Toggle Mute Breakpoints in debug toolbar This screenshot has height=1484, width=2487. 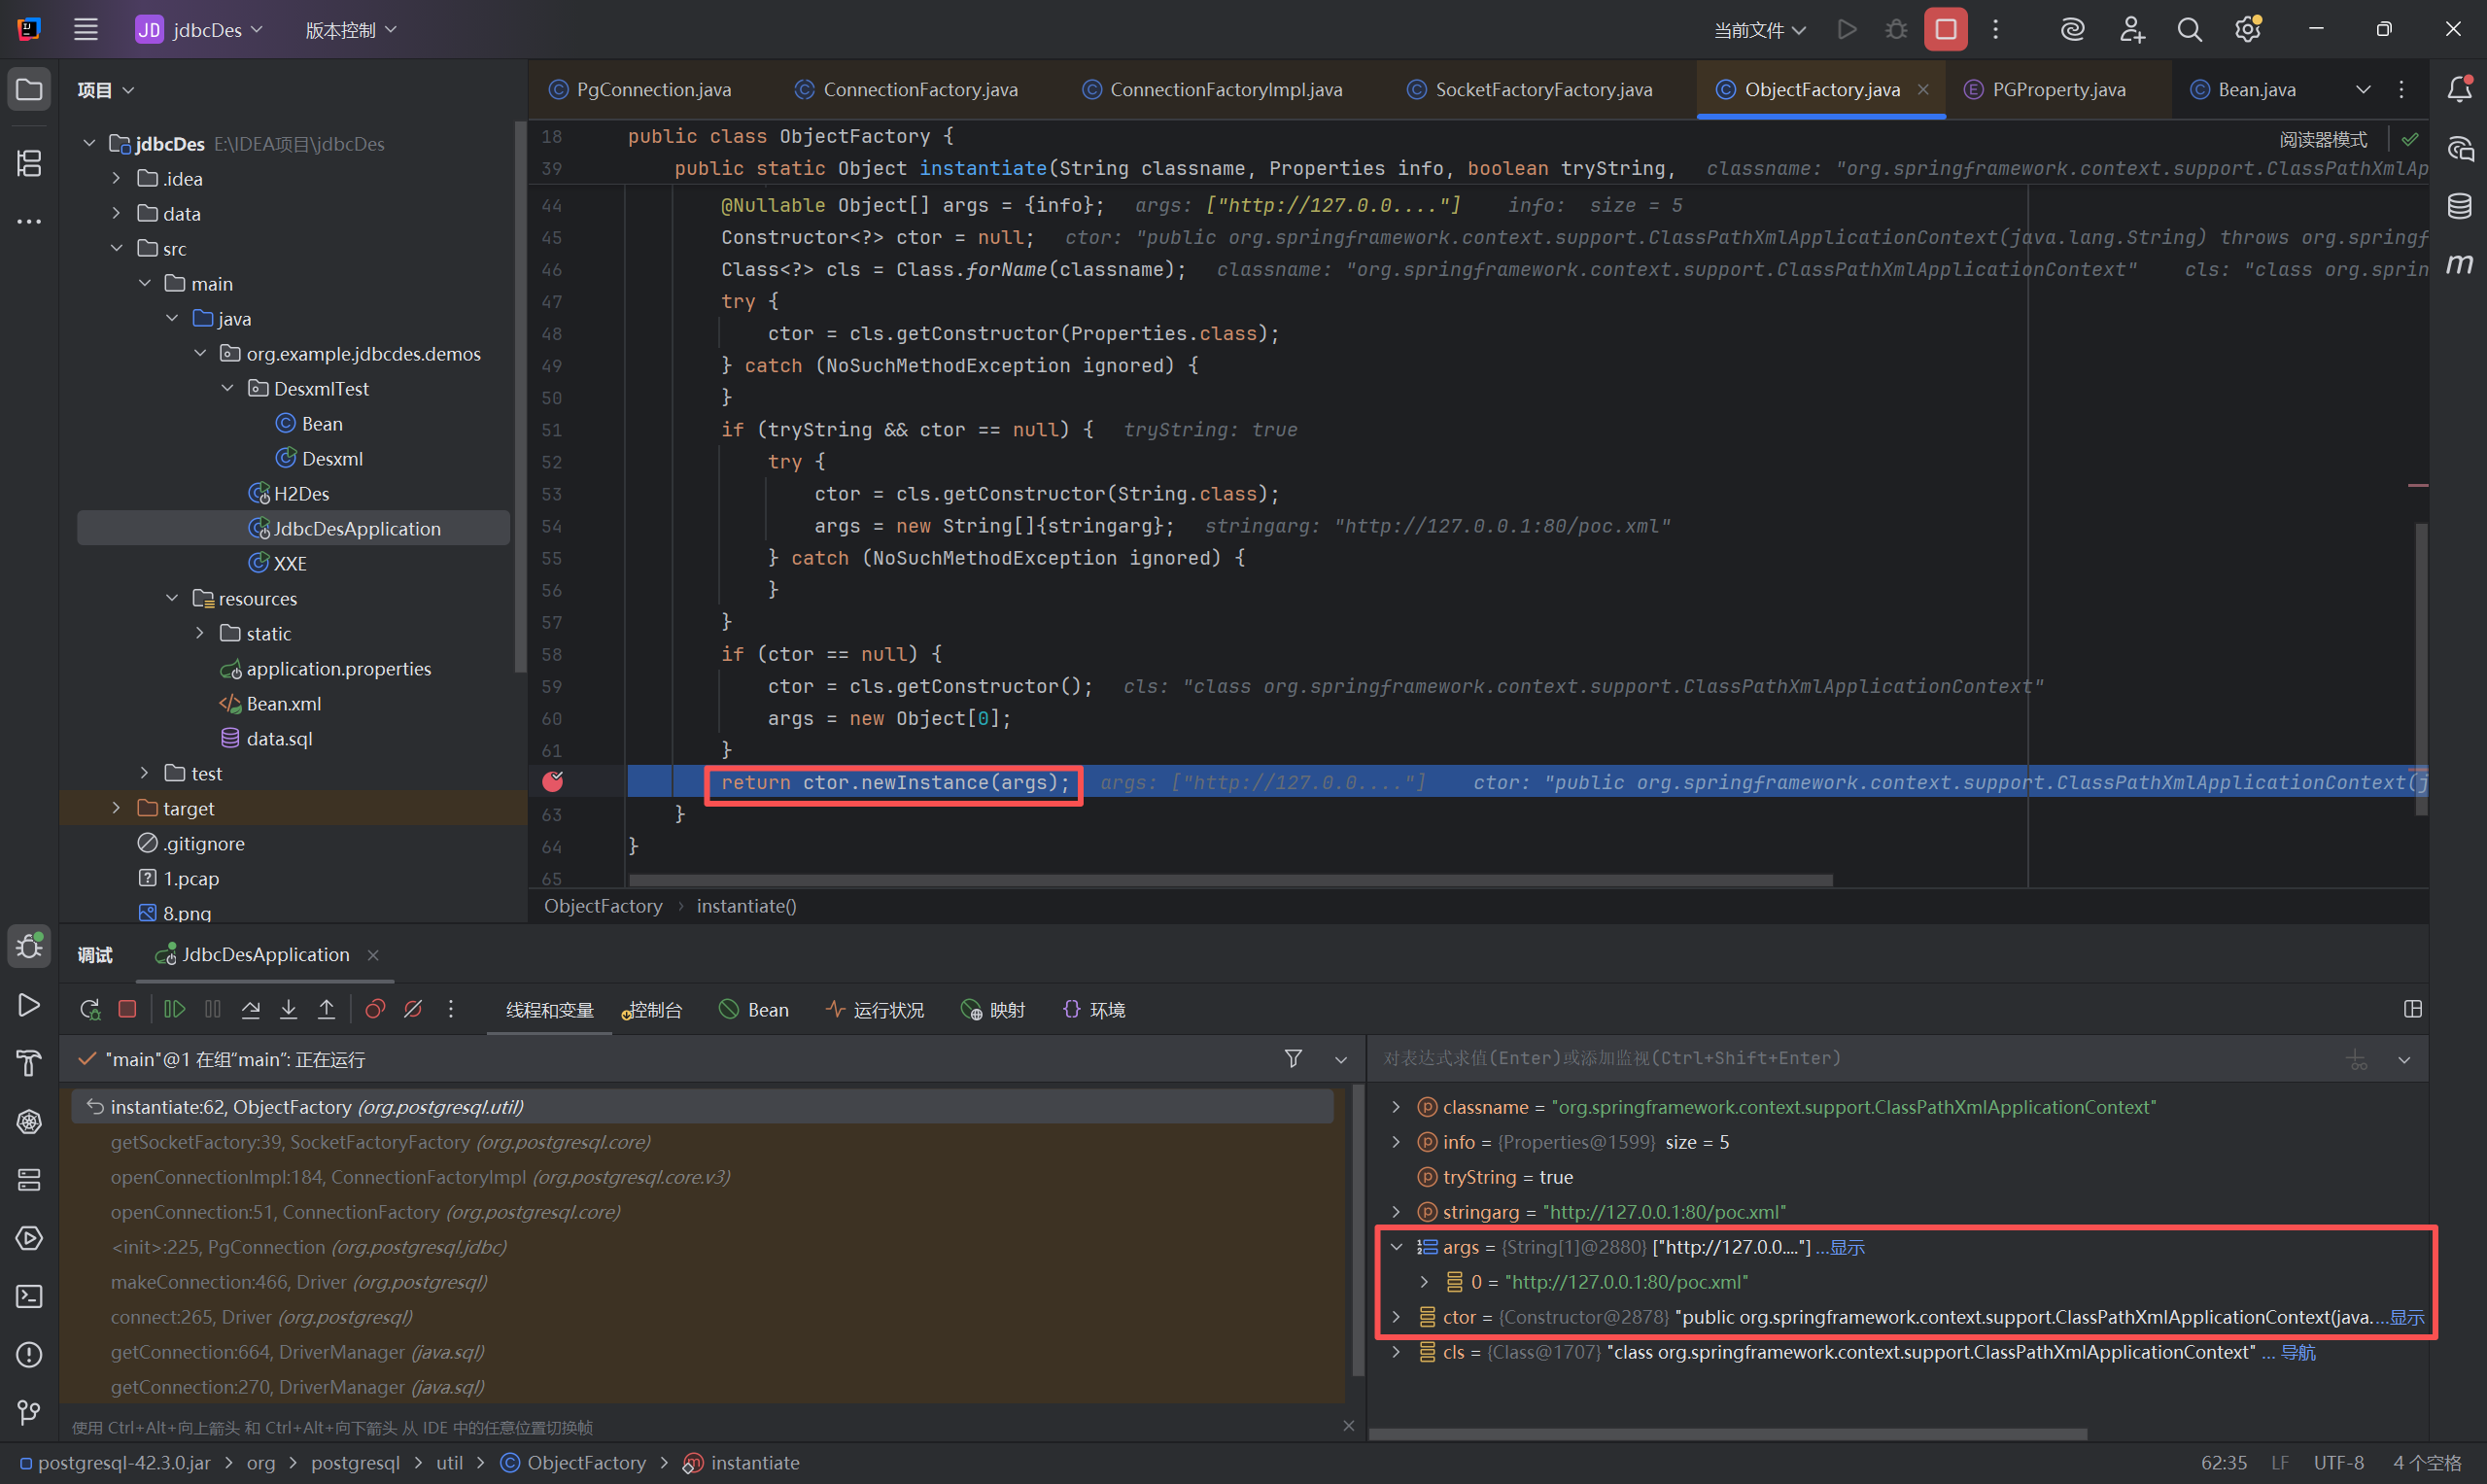point(413,1009)
